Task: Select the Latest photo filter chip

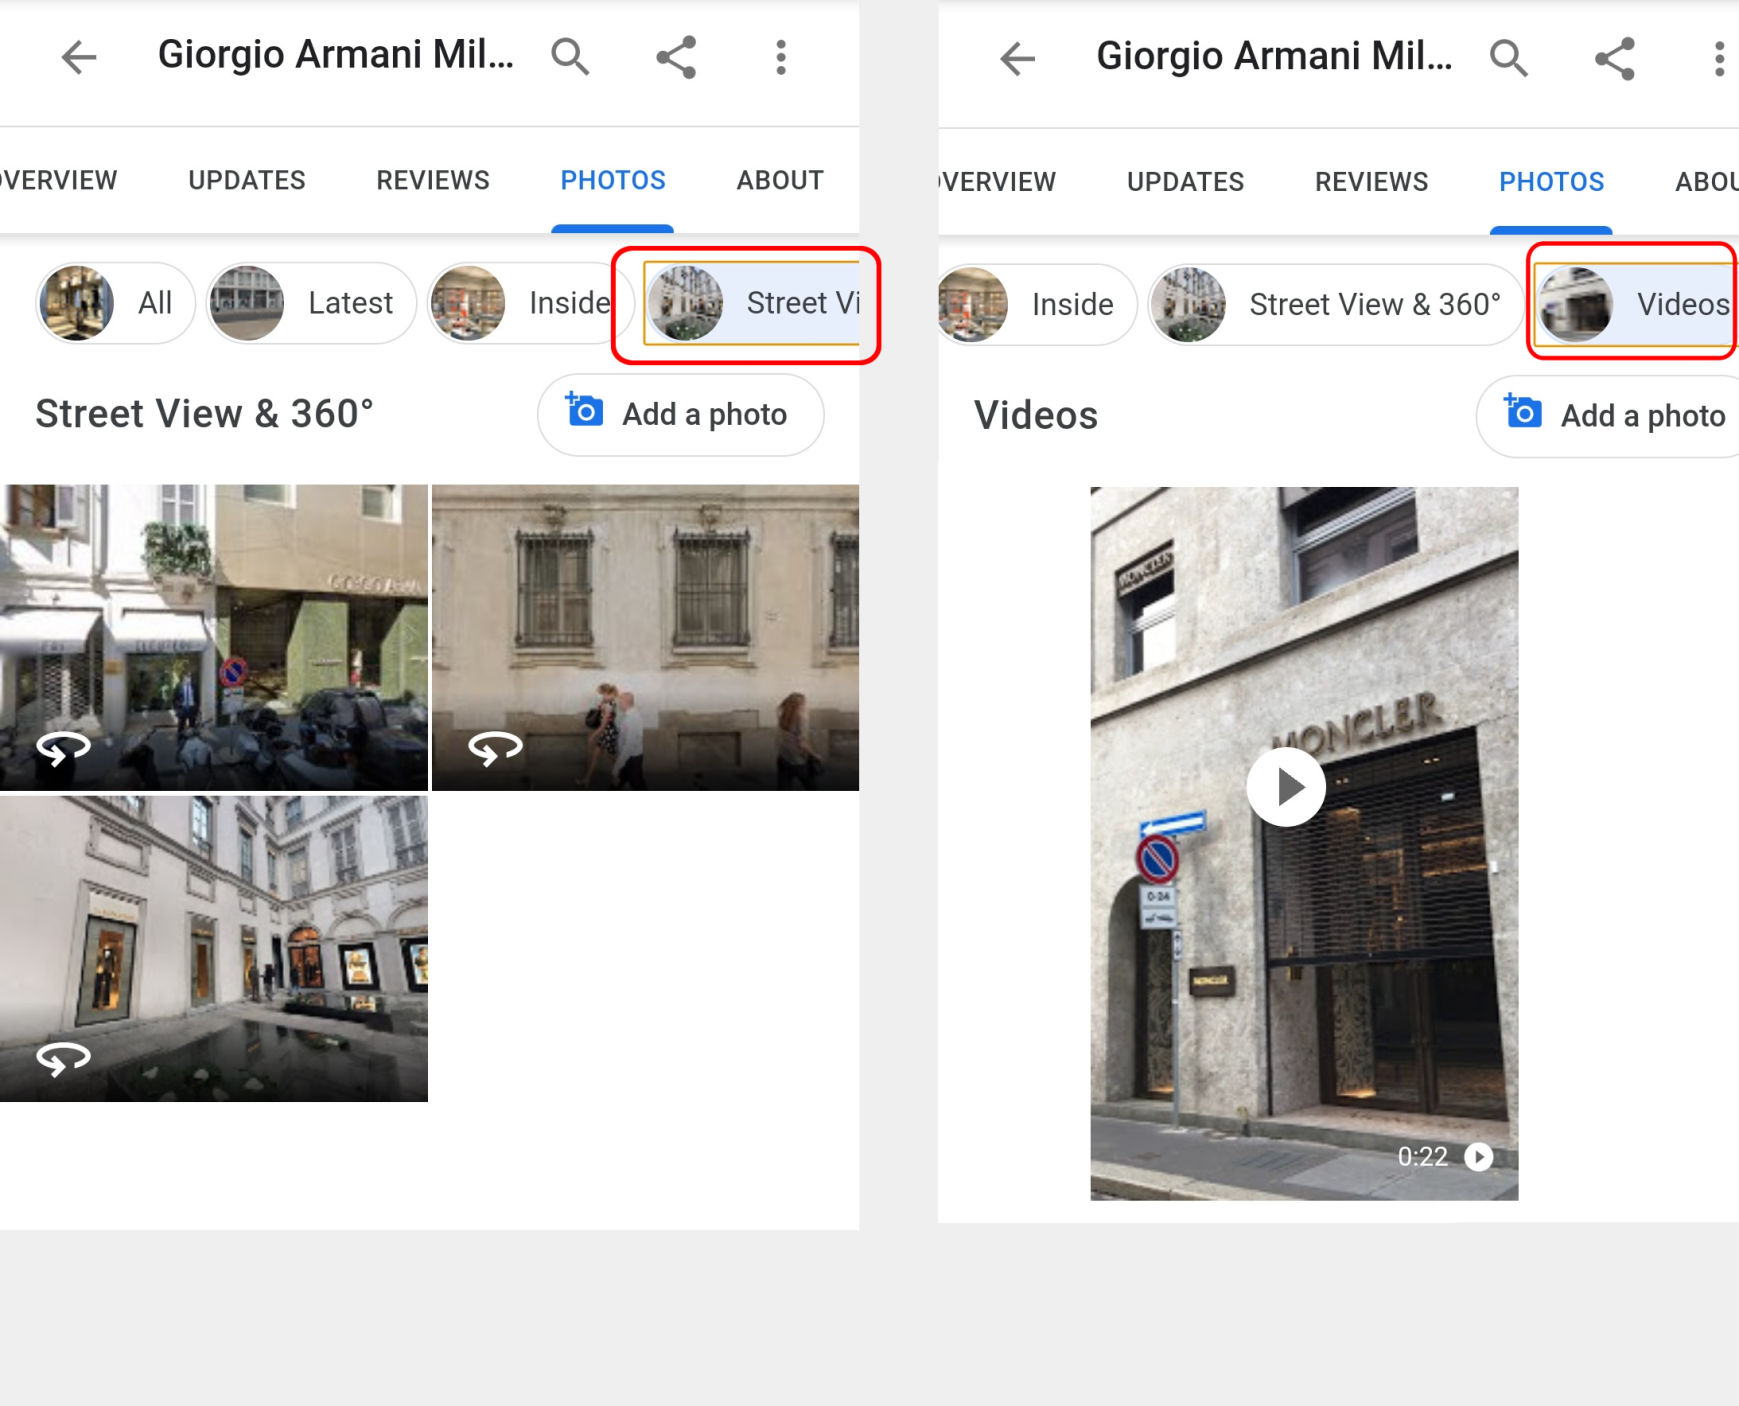Action: 311,303
